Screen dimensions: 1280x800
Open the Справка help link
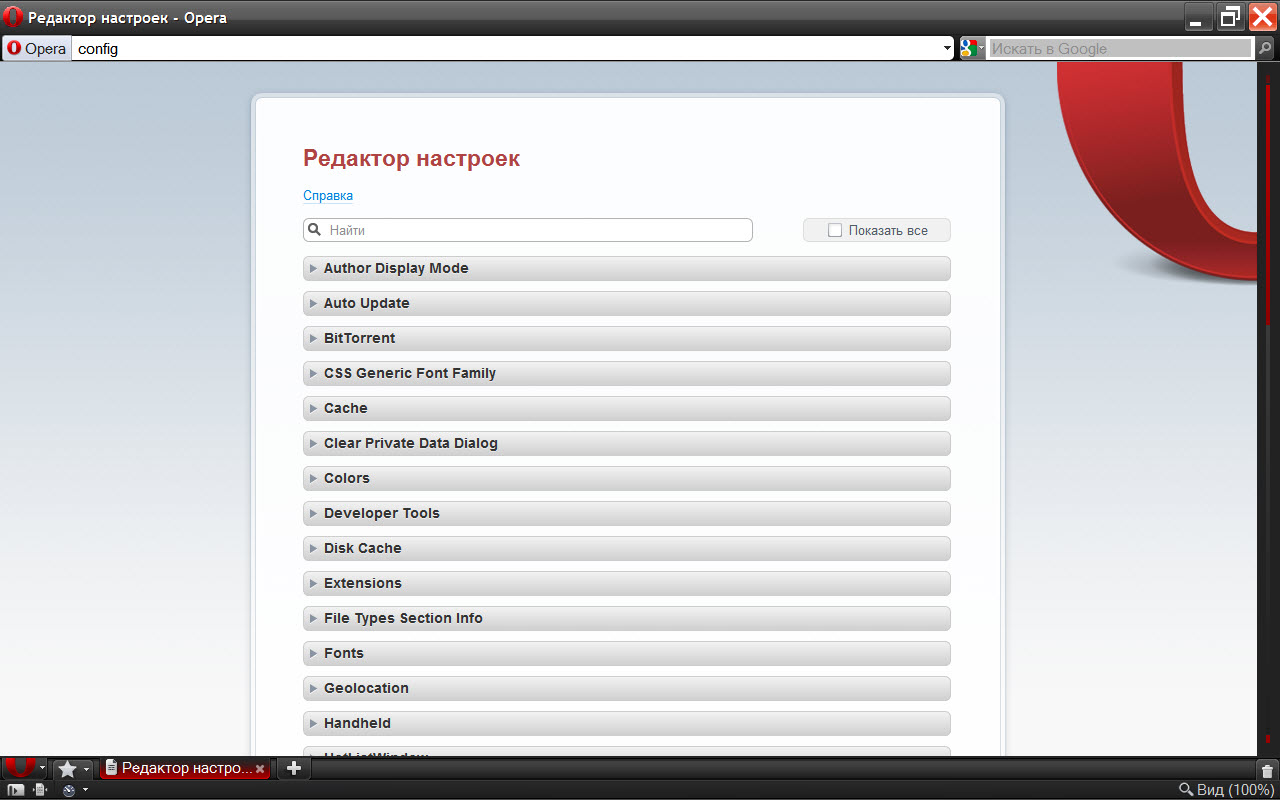(328, 196)
